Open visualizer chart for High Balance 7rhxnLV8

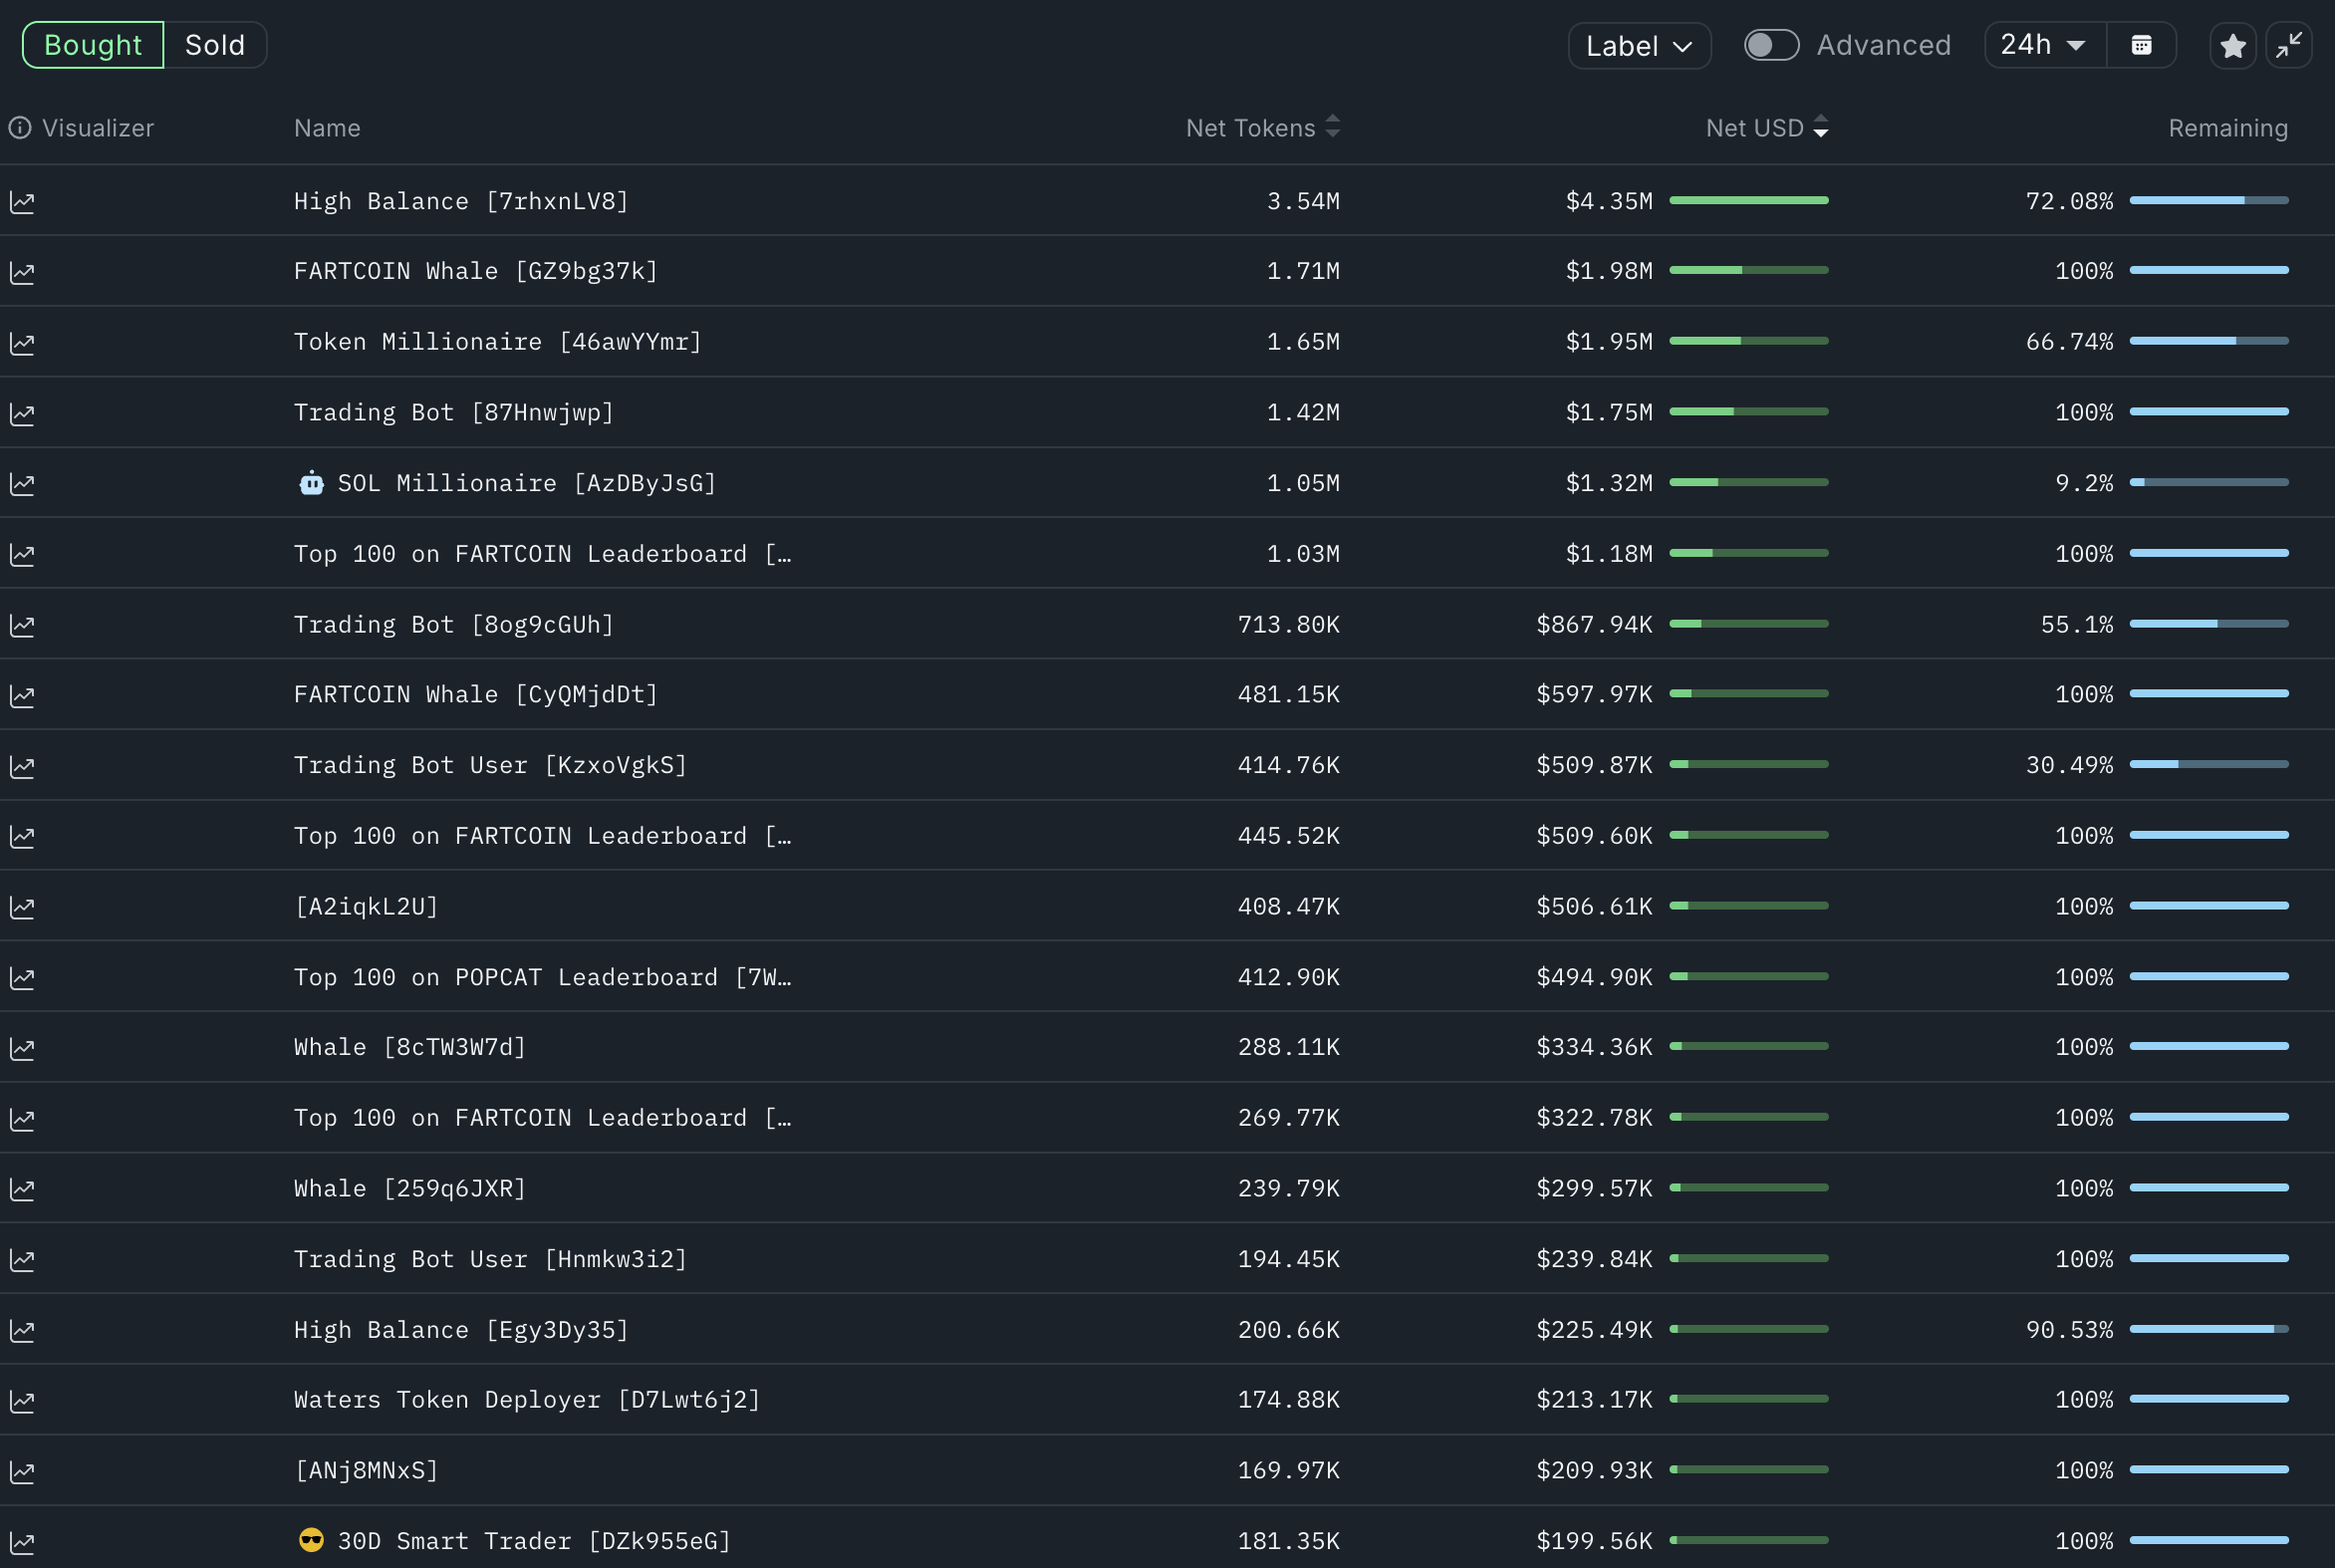22,202
